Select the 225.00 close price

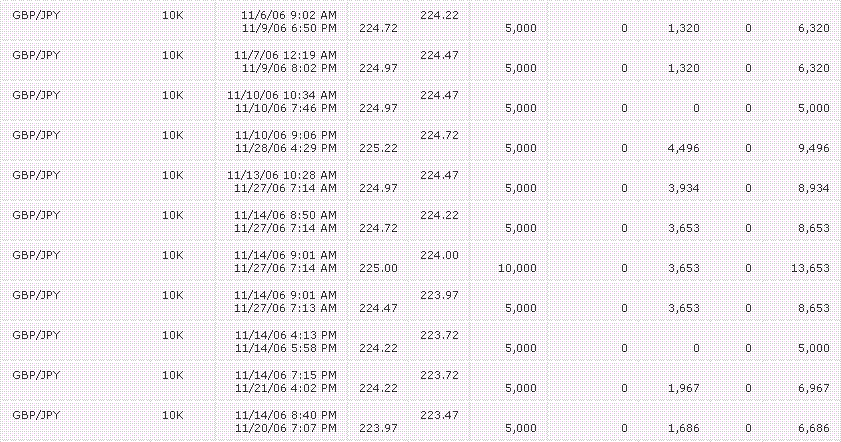(x=378, y=268)
